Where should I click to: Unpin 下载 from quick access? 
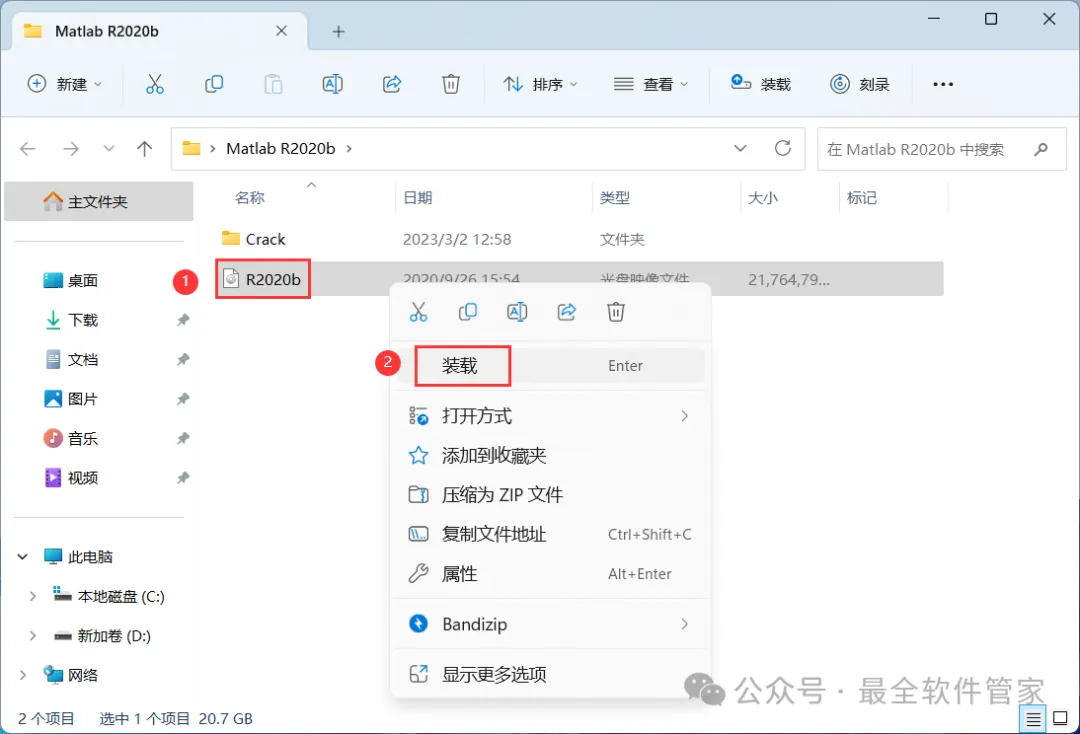[x=183, y=320]
